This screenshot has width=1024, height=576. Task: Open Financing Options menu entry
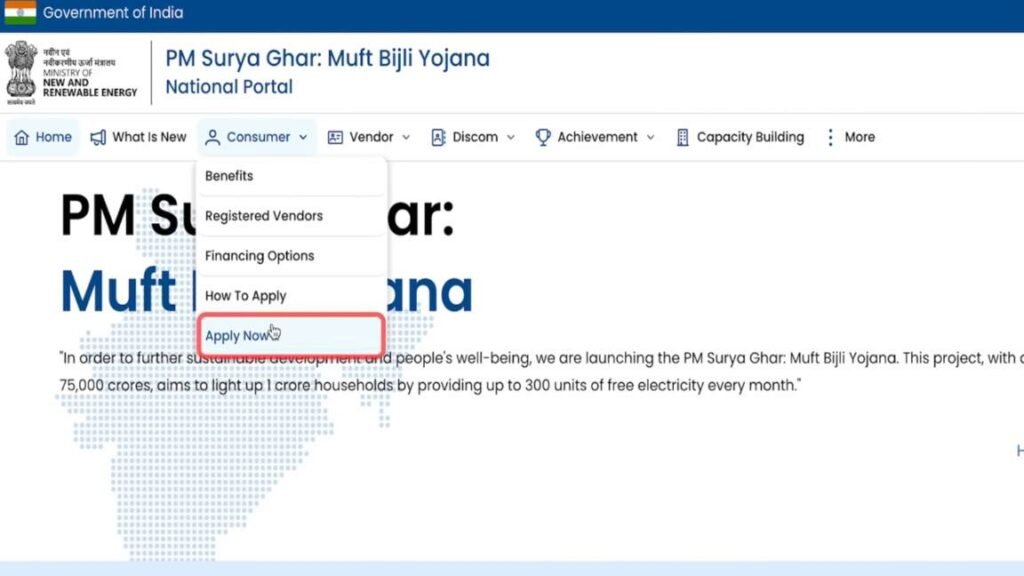[x=291, y=255]
